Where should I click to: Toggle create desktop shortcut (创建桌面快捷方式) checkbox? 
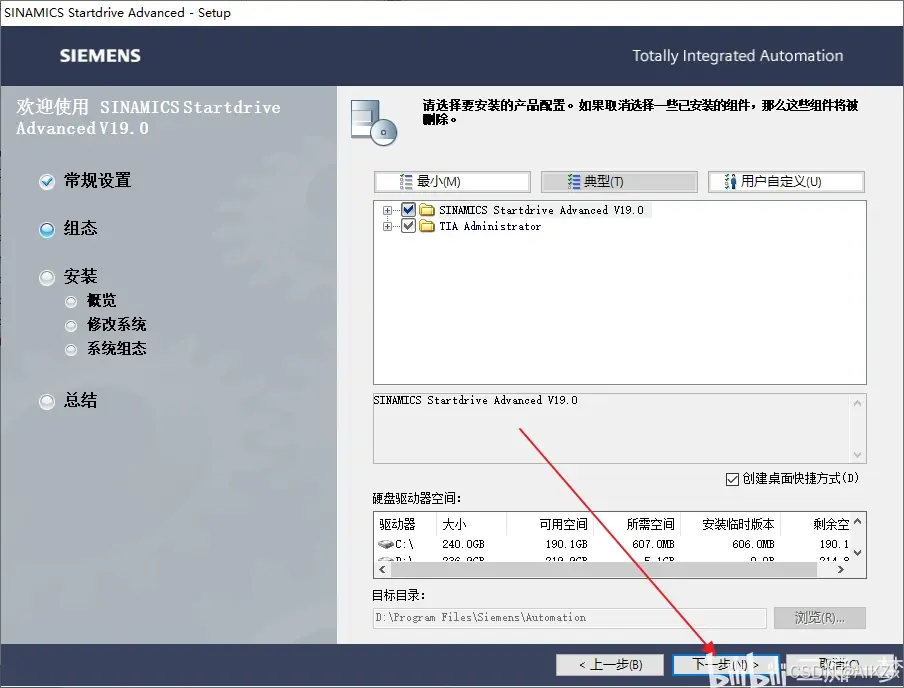click(x=732, y=479)
